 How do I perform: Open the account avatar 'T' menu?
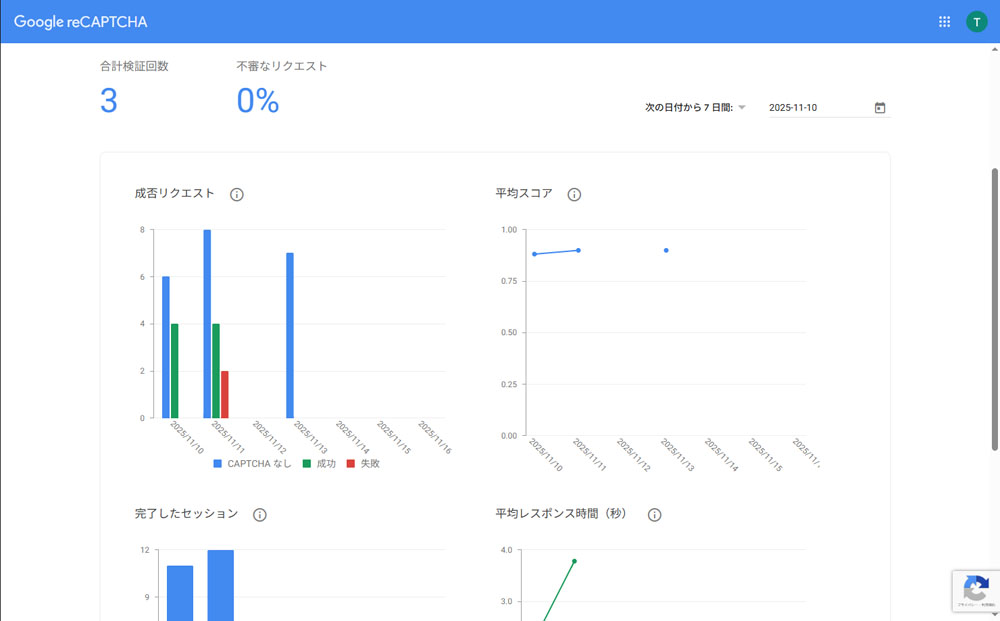[x=976, y=22]
